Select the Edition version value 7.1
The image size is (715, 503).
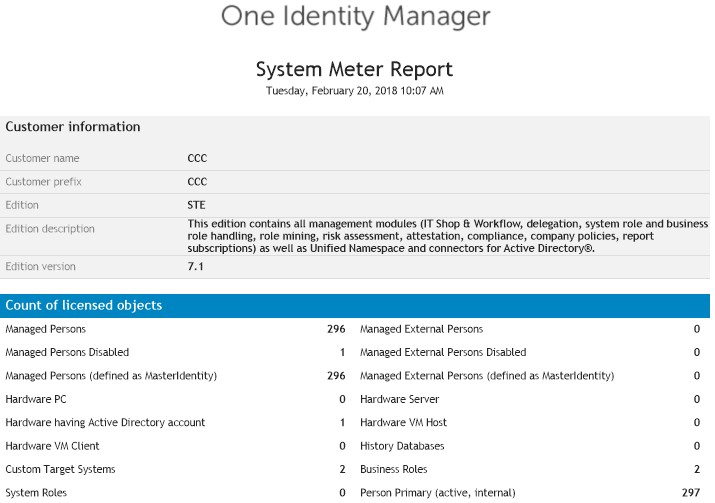coord(195,266)
